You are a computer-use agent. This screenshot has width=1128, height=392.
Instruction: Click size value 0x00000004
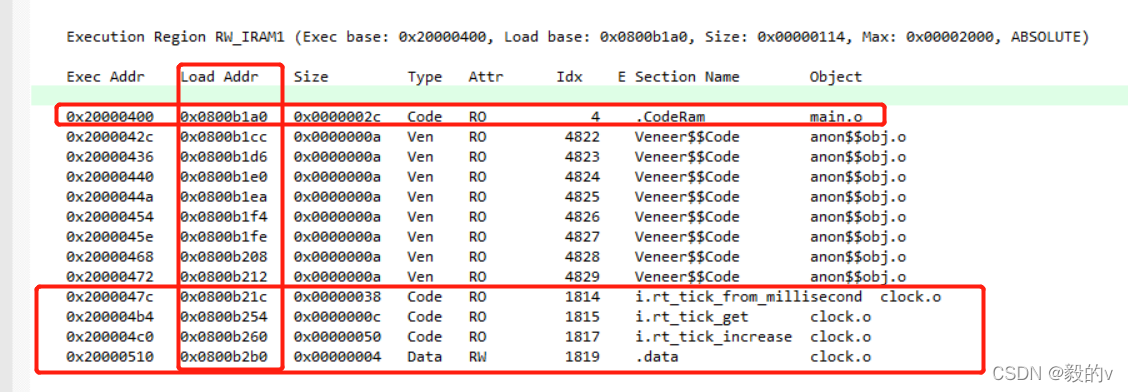click(x=337, y=357)
